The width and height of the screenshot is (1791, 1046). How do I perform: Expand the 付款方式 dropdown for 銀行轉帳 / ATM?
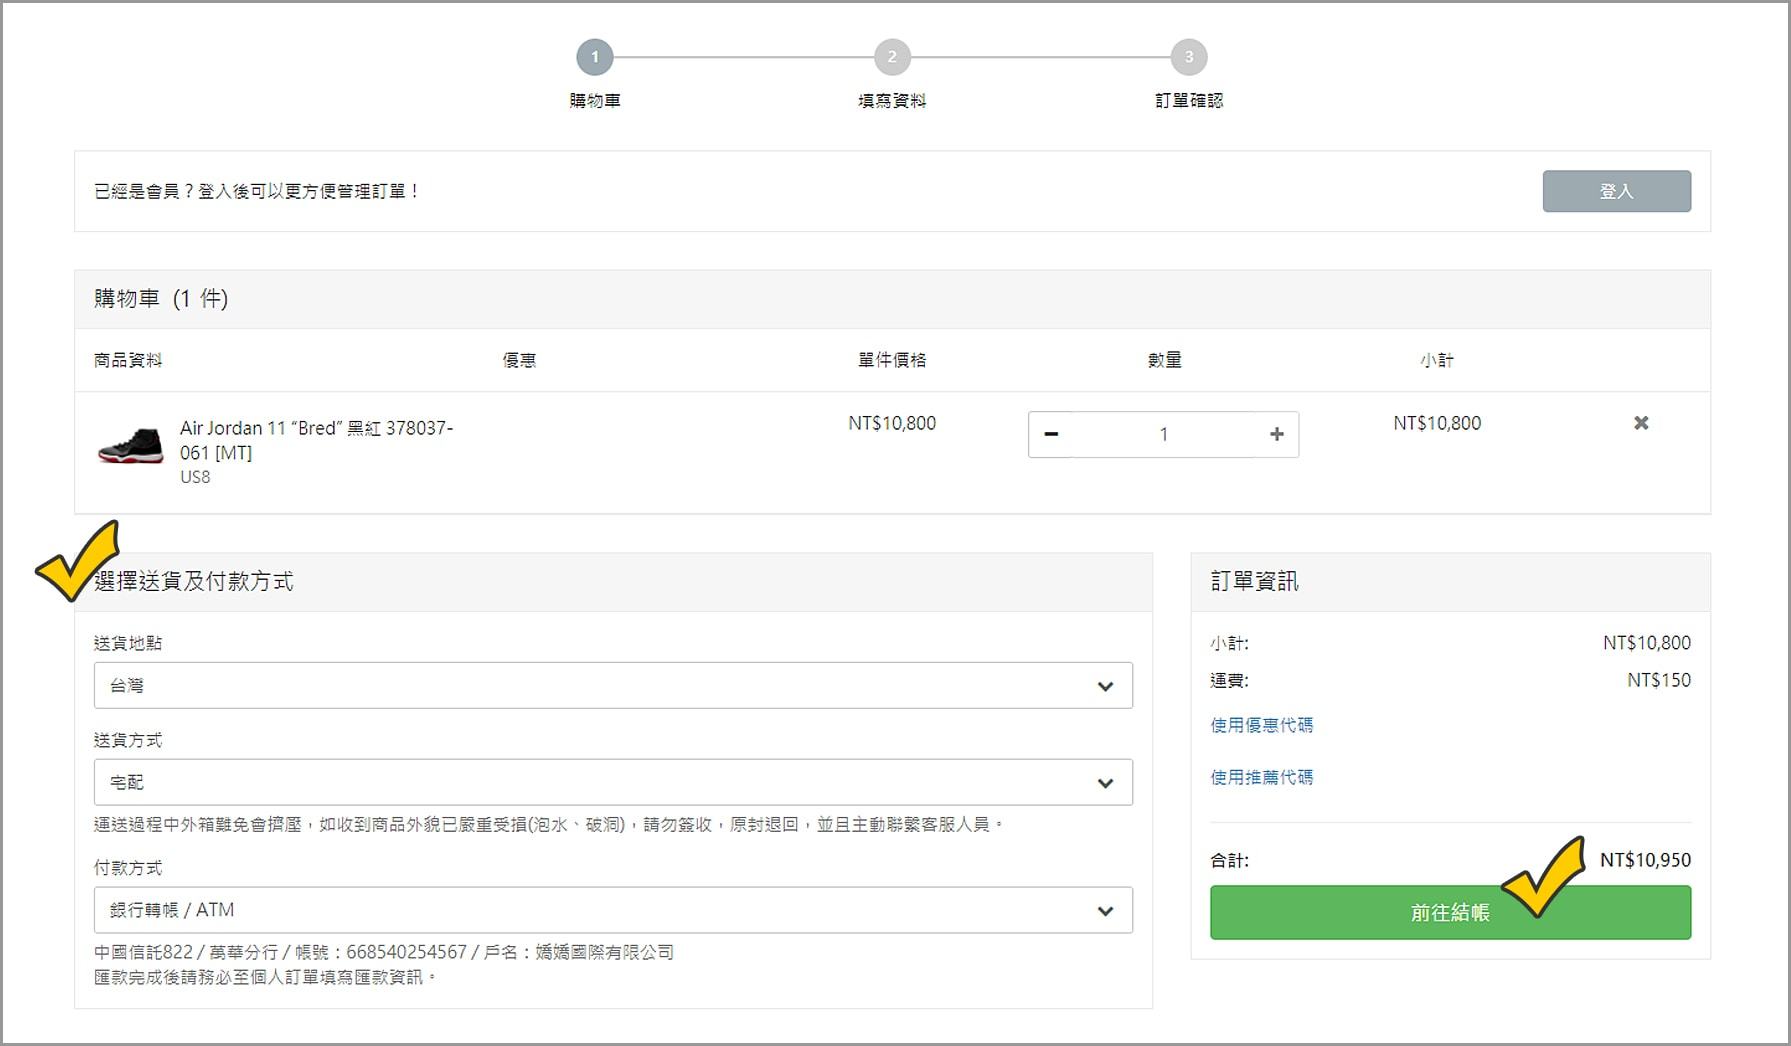click(x=613, y=910)
